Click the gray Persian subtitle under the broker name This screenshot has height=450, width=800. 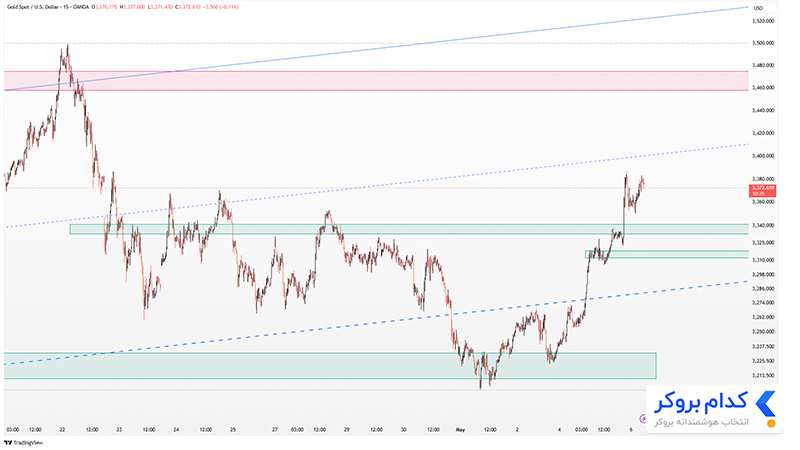tap(702, 422)
